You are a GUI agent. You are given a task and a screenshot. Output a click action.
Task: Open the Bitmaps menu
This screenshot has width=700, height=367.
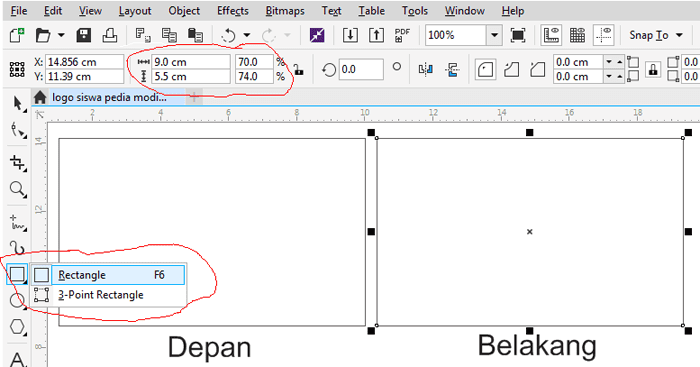pos(285,11)
